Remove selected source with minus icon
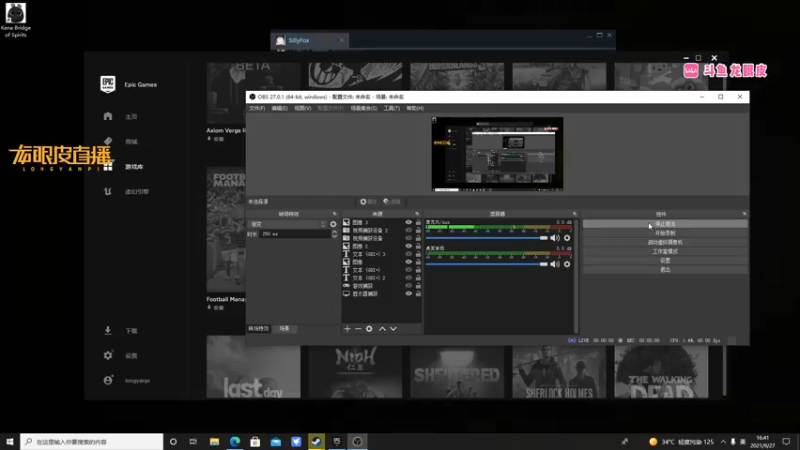 [358, 329]
